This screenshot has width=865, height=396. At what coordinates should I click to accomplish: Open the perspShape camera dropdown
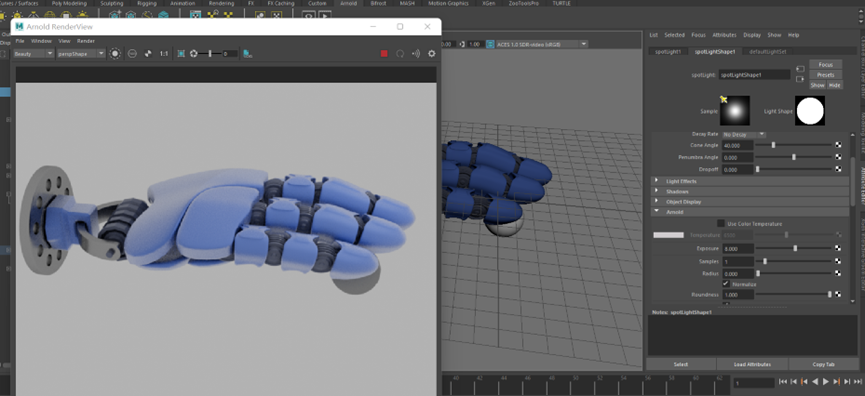coord(81,53)
